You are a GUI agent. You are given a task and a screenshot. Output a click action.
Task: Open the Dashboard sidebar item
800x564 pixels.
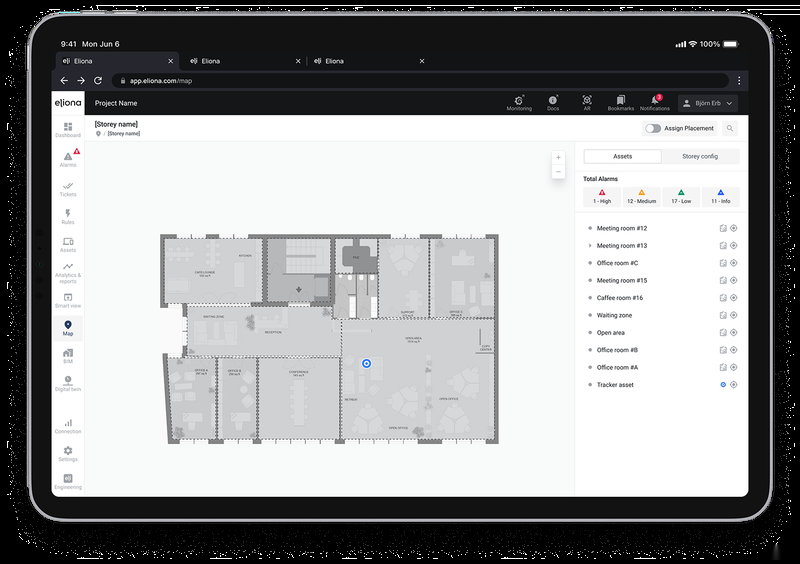(x=68, y=130)
